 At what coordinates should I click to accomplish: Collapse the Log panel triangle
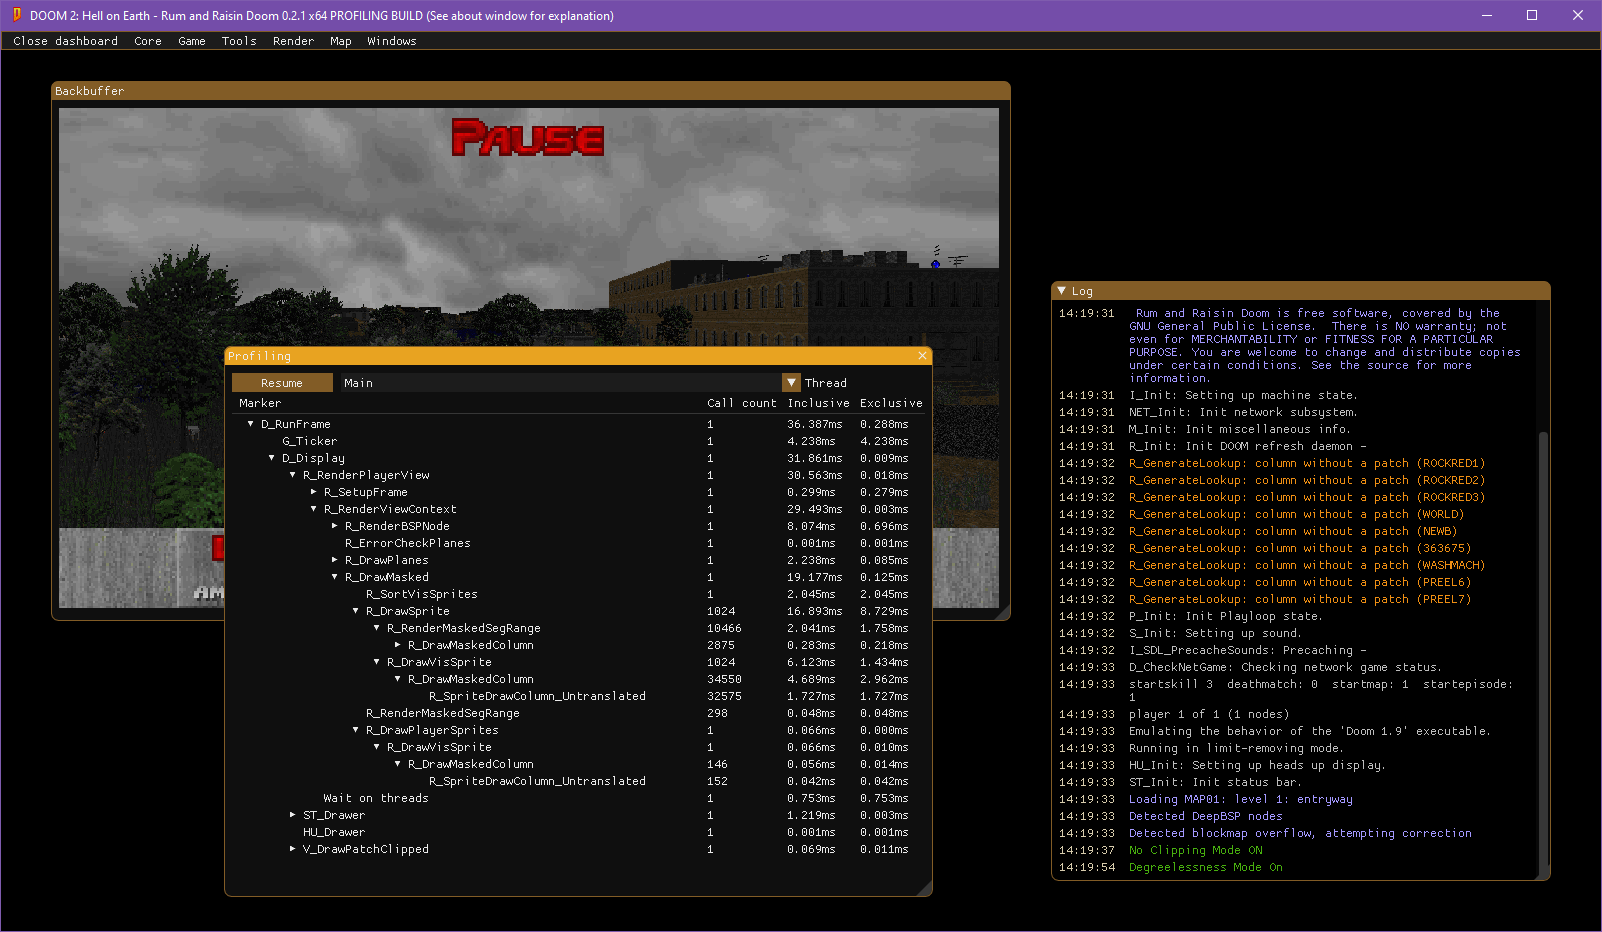1062,291
